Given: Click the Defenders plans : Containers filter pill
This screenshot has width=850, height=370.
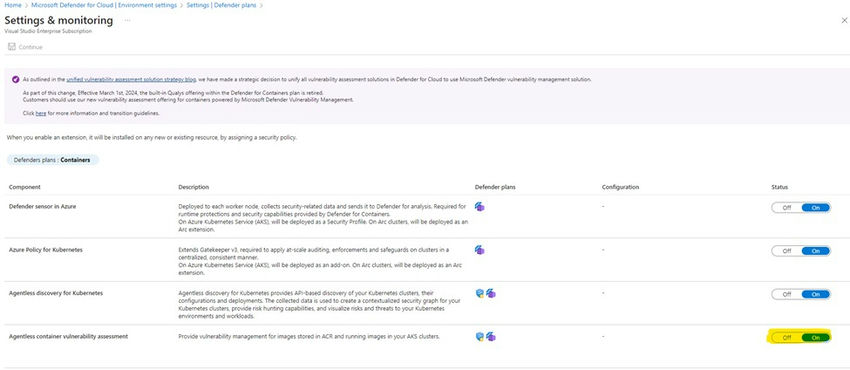Looking at the screenshot, I should point(53,160).
